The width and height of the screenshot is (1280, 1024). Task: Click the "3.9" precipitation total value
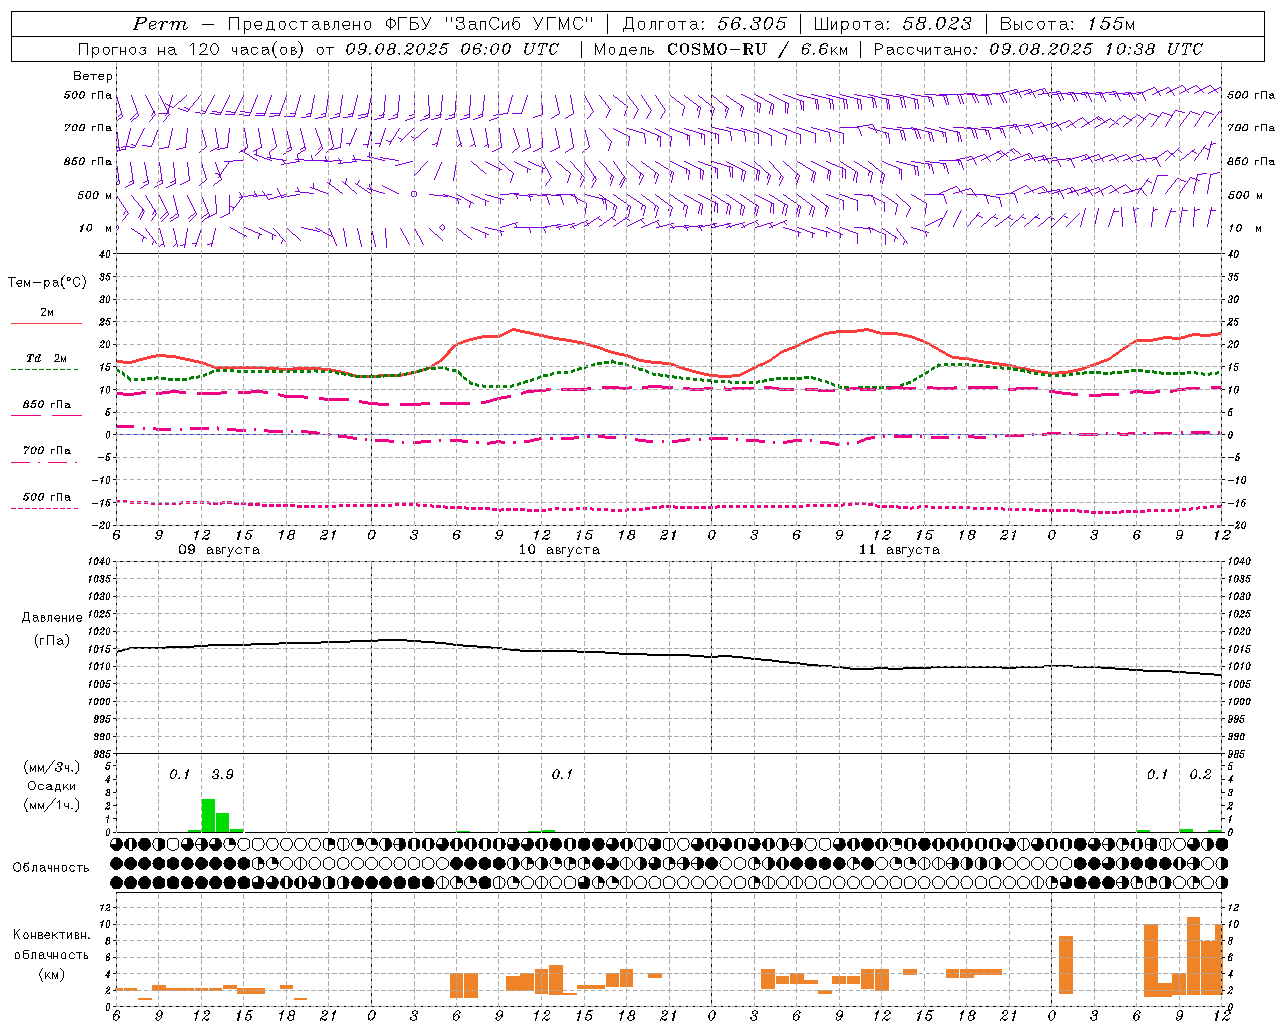click(x=222, y=774)
